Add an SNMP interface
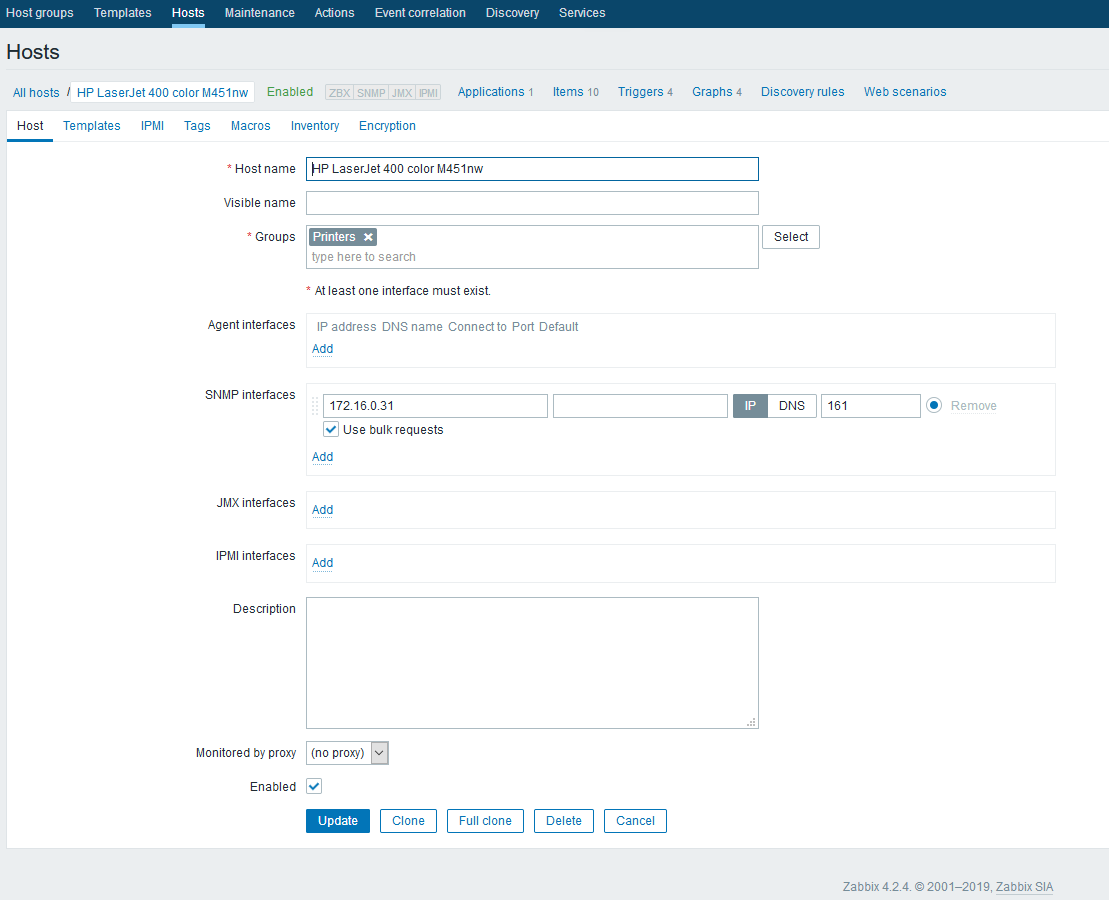Viewport: 1109px width, 900px height. [323, 457]
